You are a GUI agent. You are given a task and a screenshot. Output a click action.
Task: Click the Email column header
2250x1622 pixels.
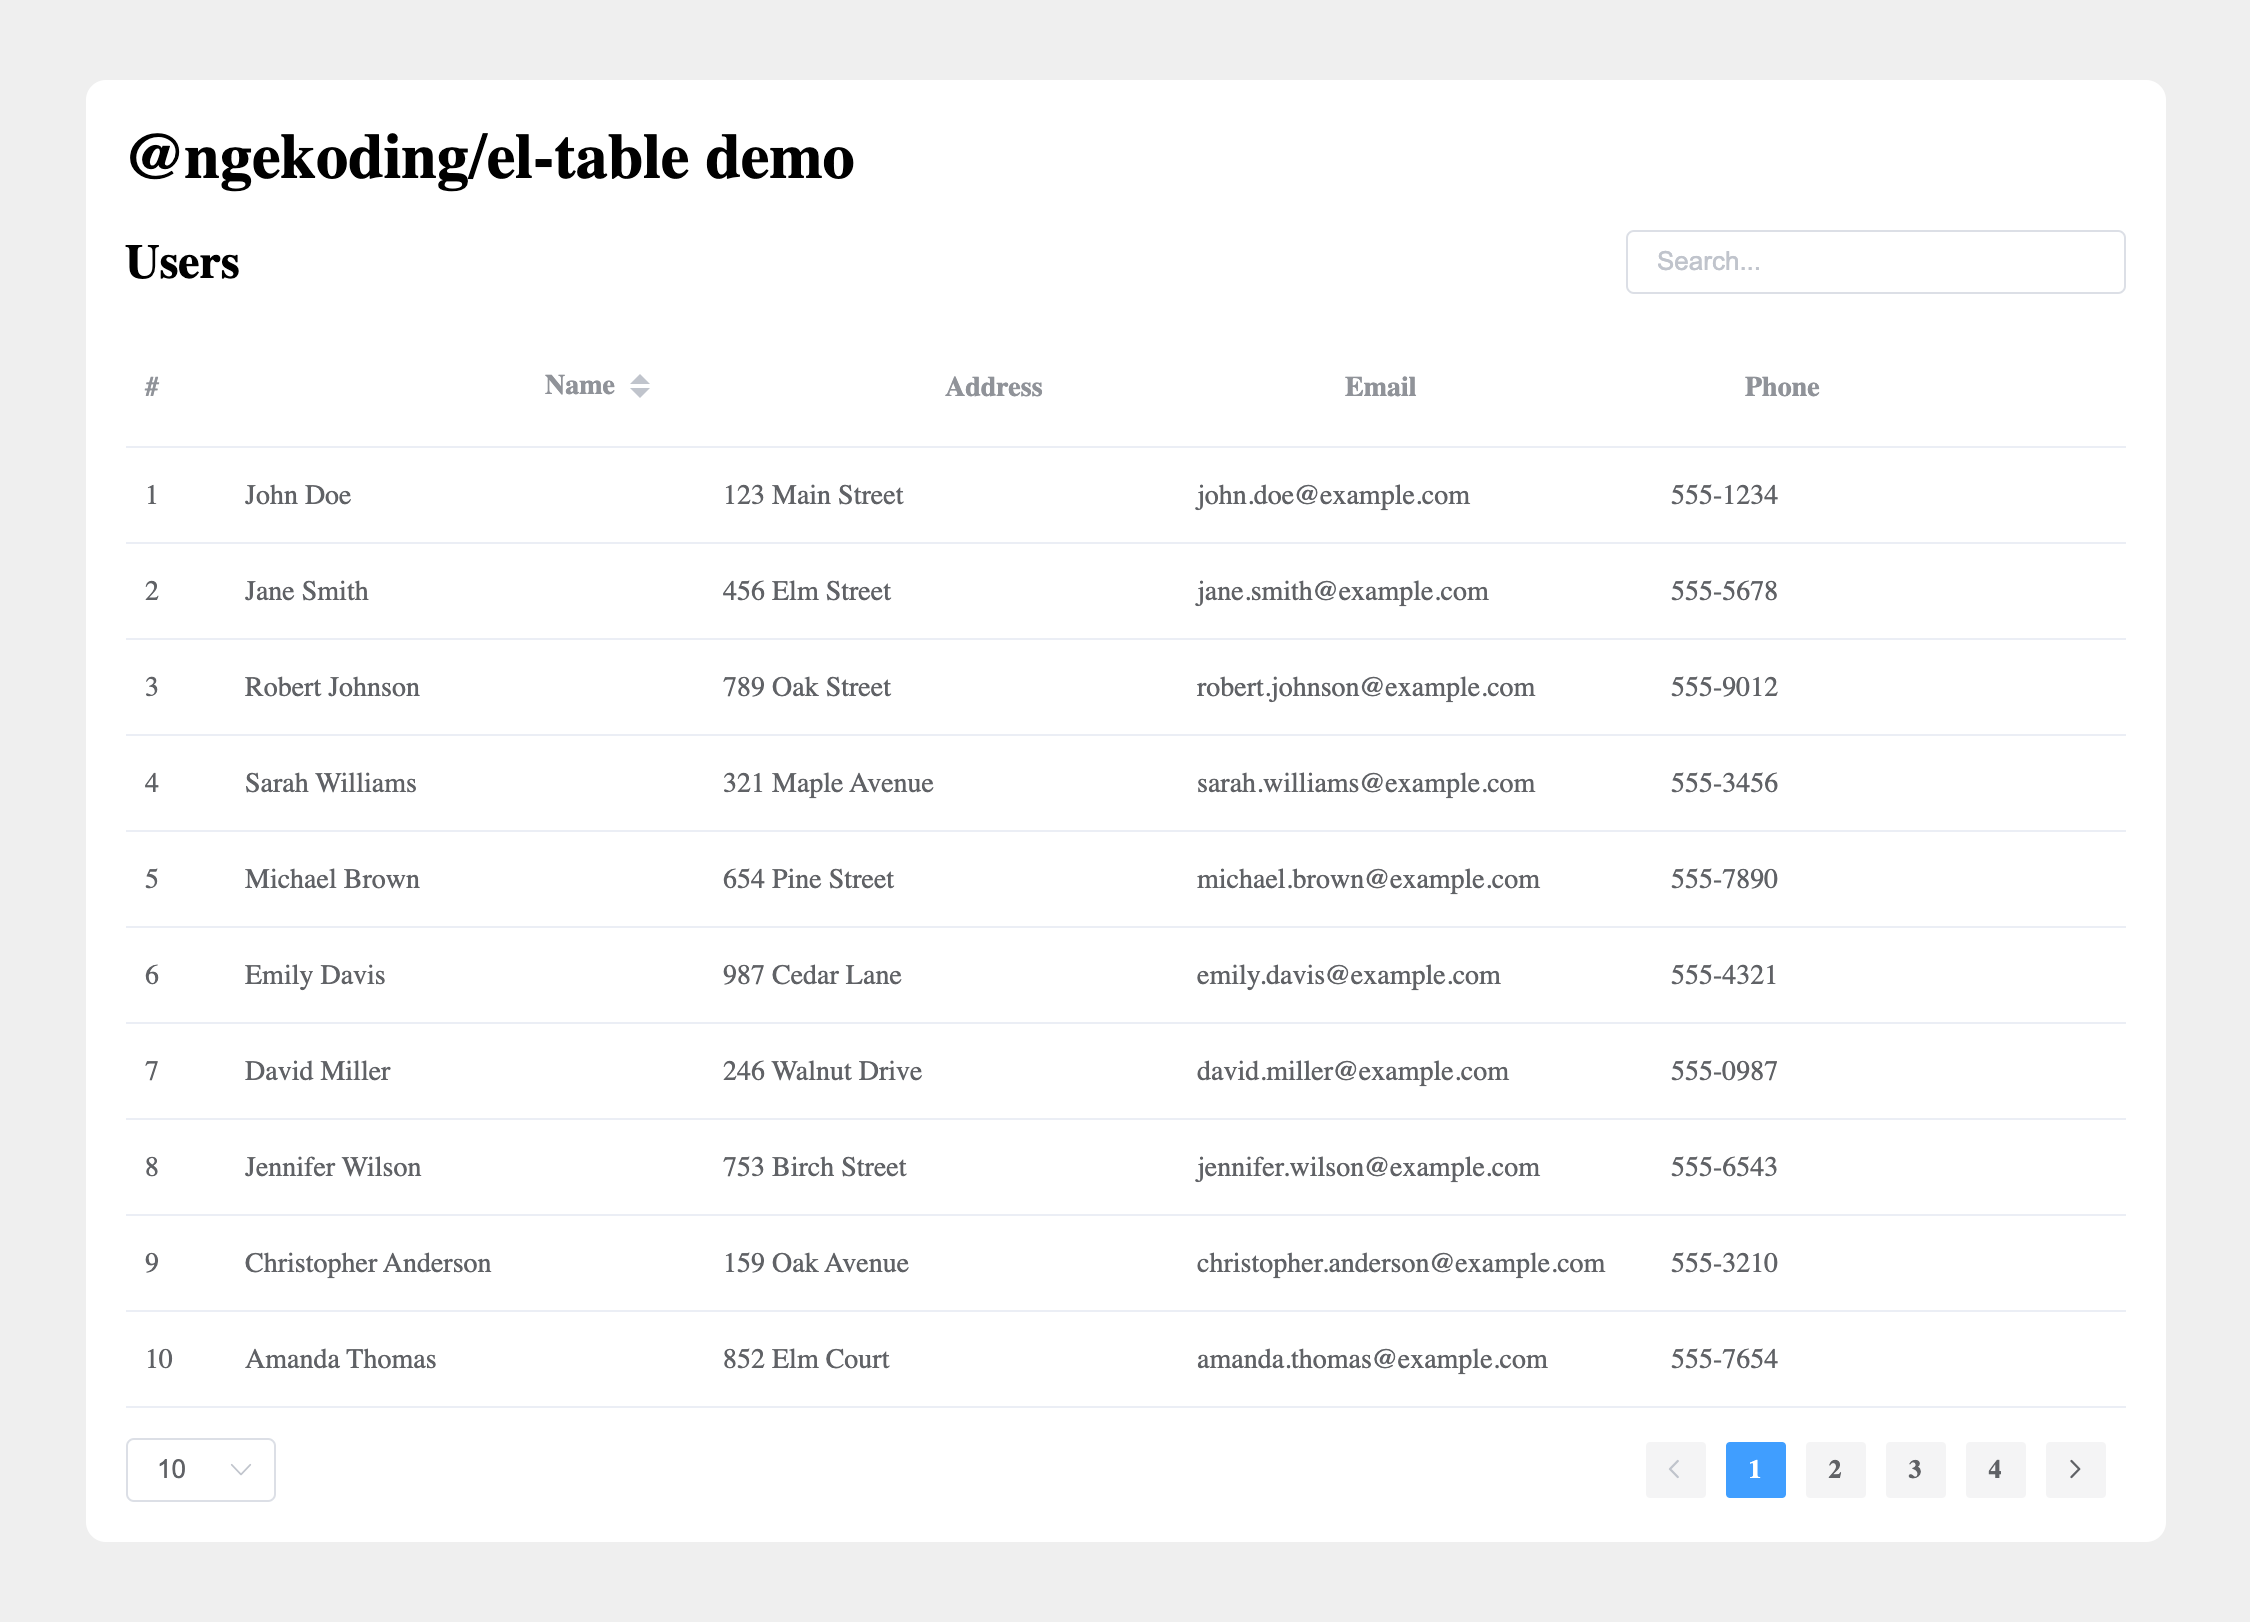point(1380,387)
